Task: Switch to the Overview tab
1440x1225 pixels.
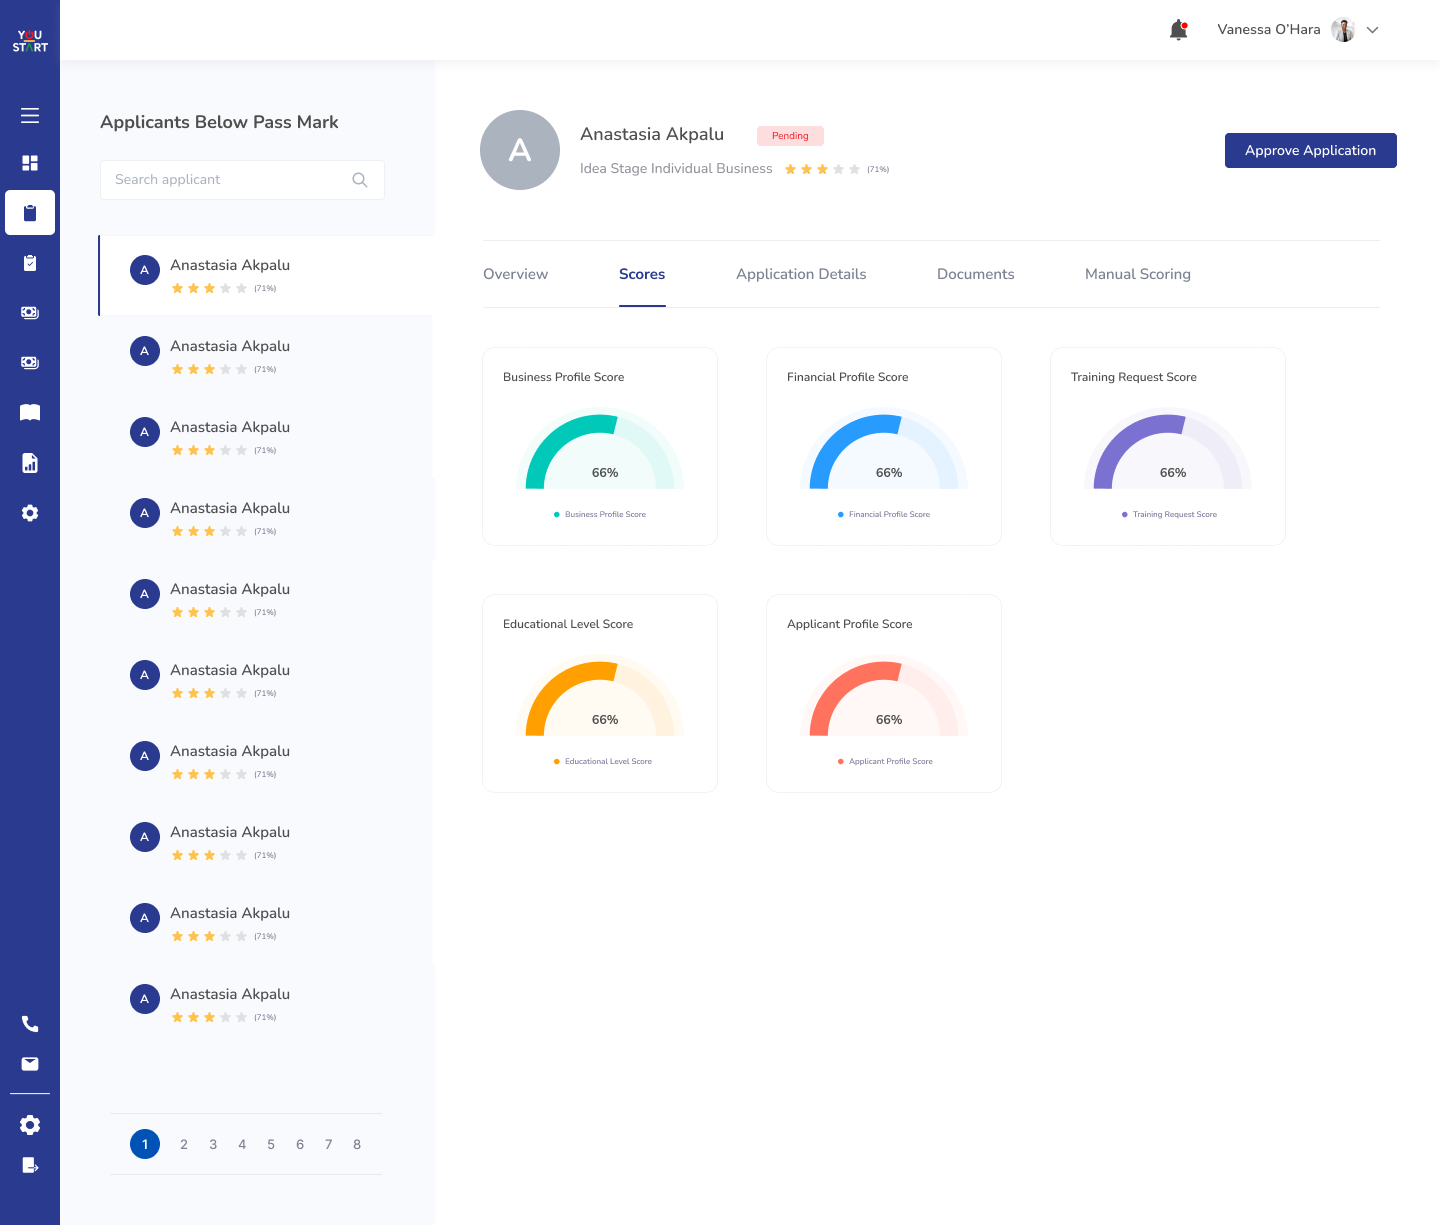Action: 515,274
